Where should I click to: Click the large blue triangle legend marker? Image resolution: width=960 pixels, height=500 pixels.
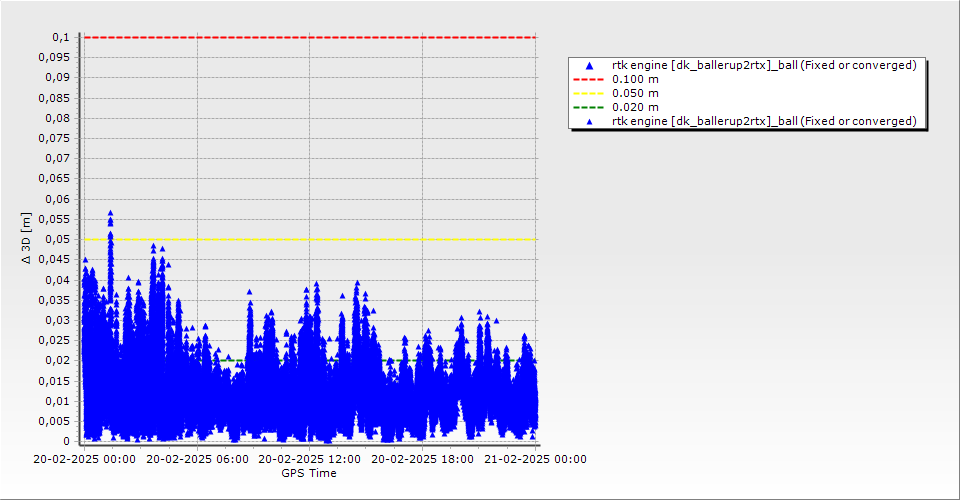click(590, 65)
